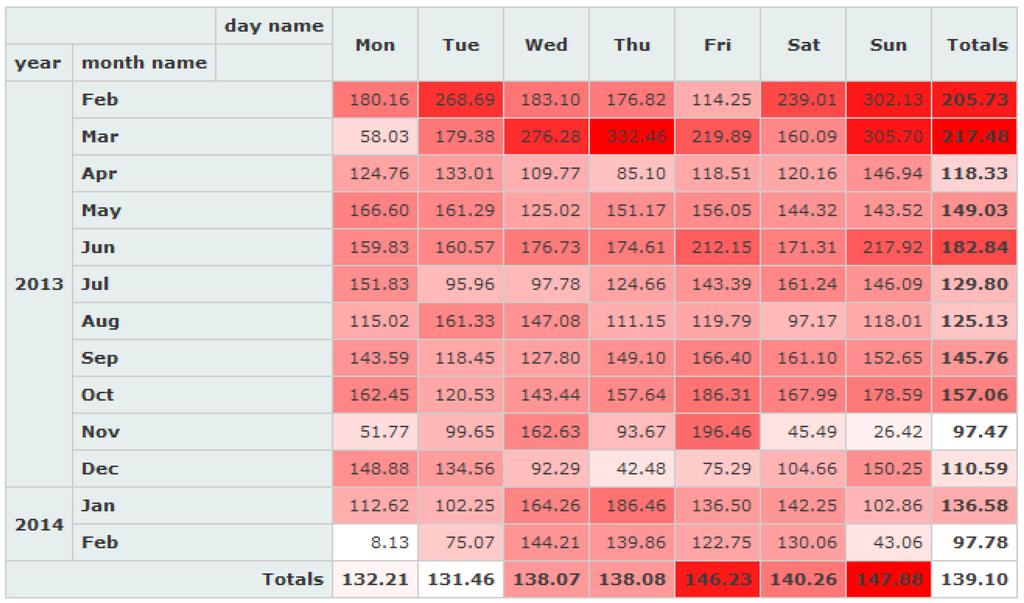Select the 2014 year row header
The height and width of the screenshot is (603, 1024).
[39, 524]
